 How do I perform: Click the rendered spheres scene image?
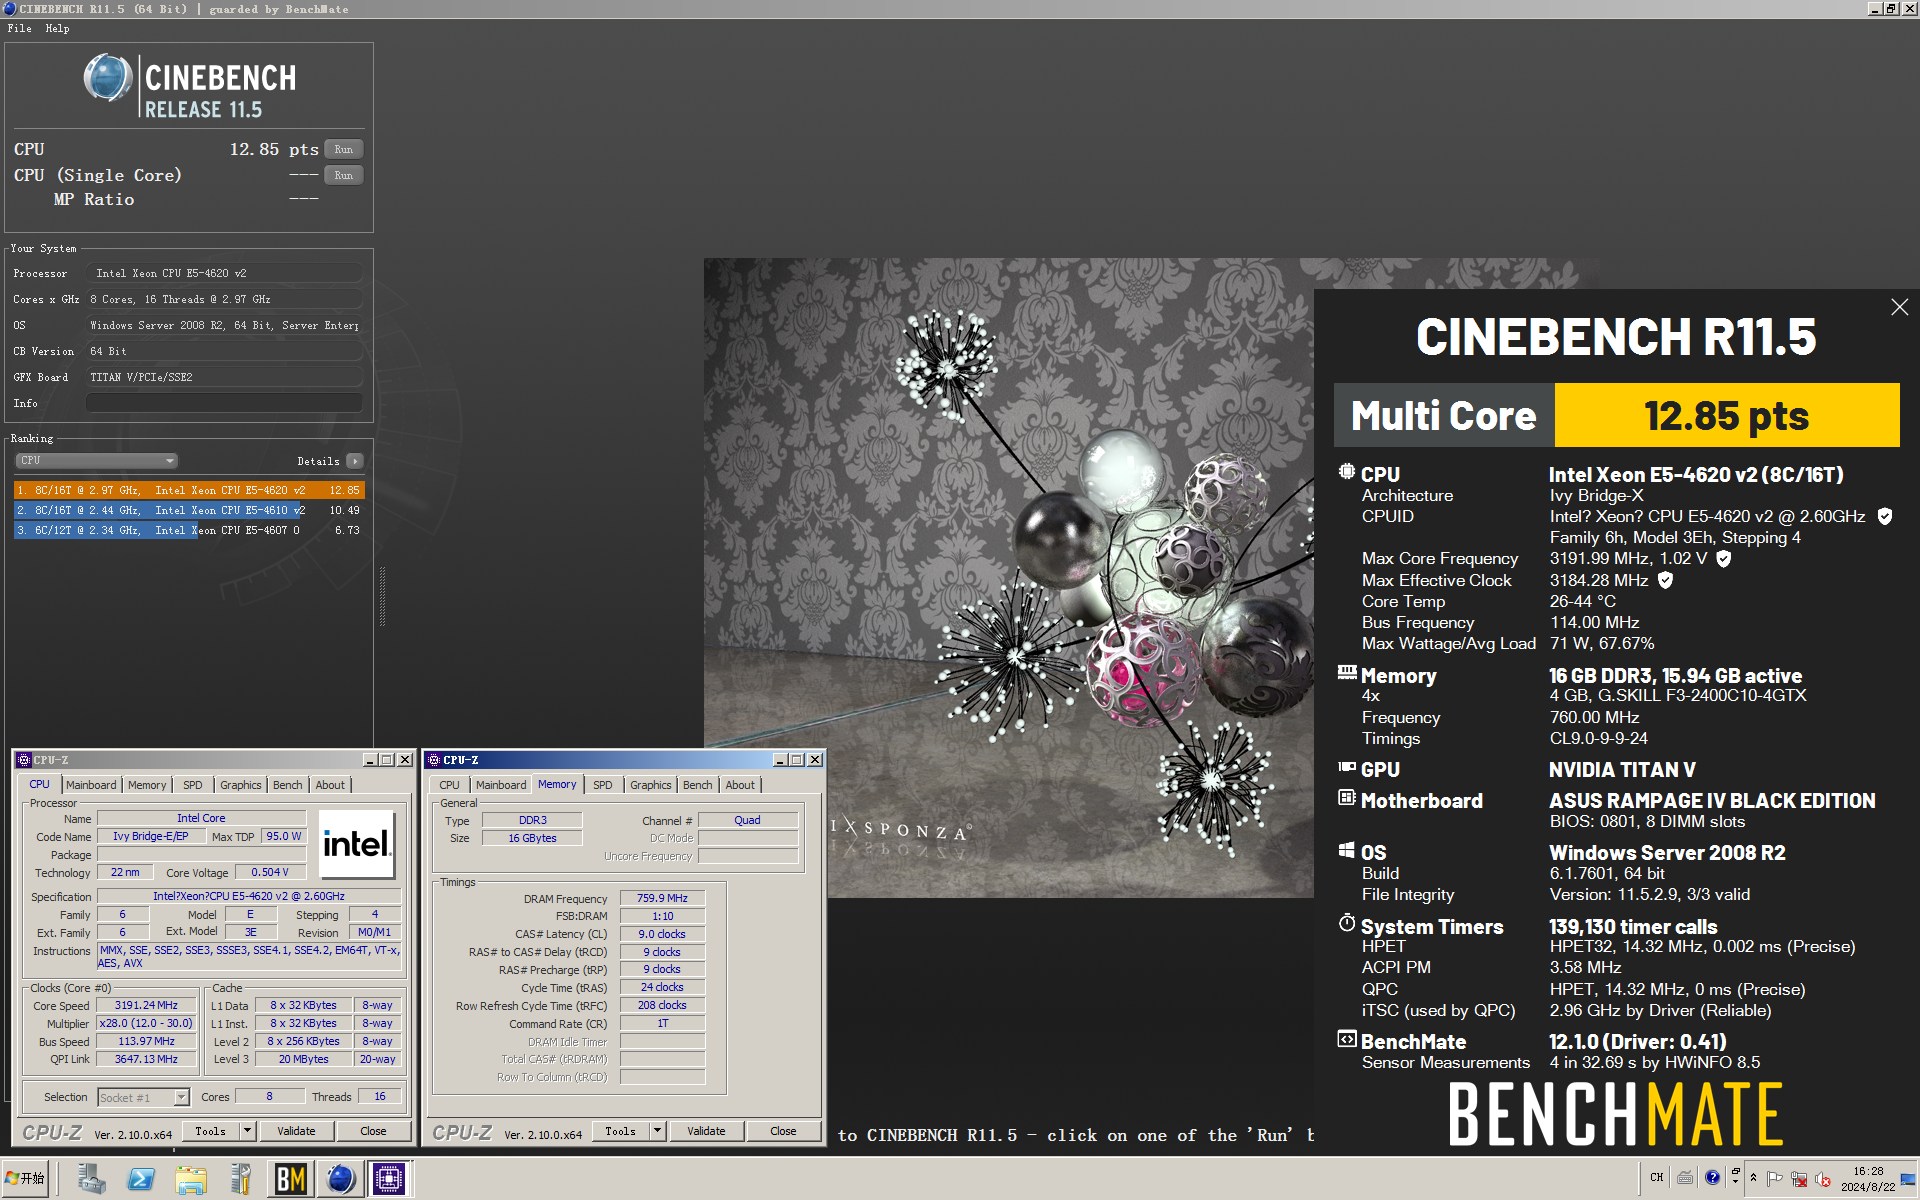tap(1008, 578)
